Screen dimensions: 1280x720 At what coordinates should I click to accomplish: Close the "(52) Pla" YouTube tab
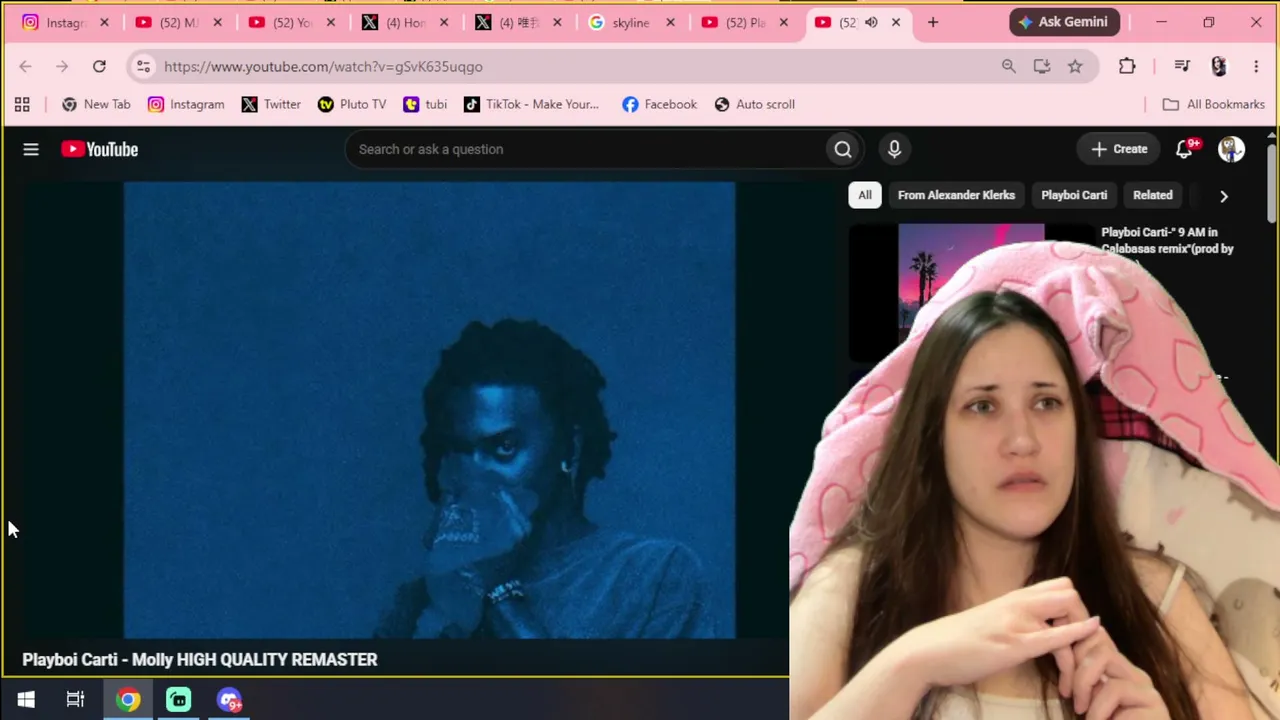point(783,22)
